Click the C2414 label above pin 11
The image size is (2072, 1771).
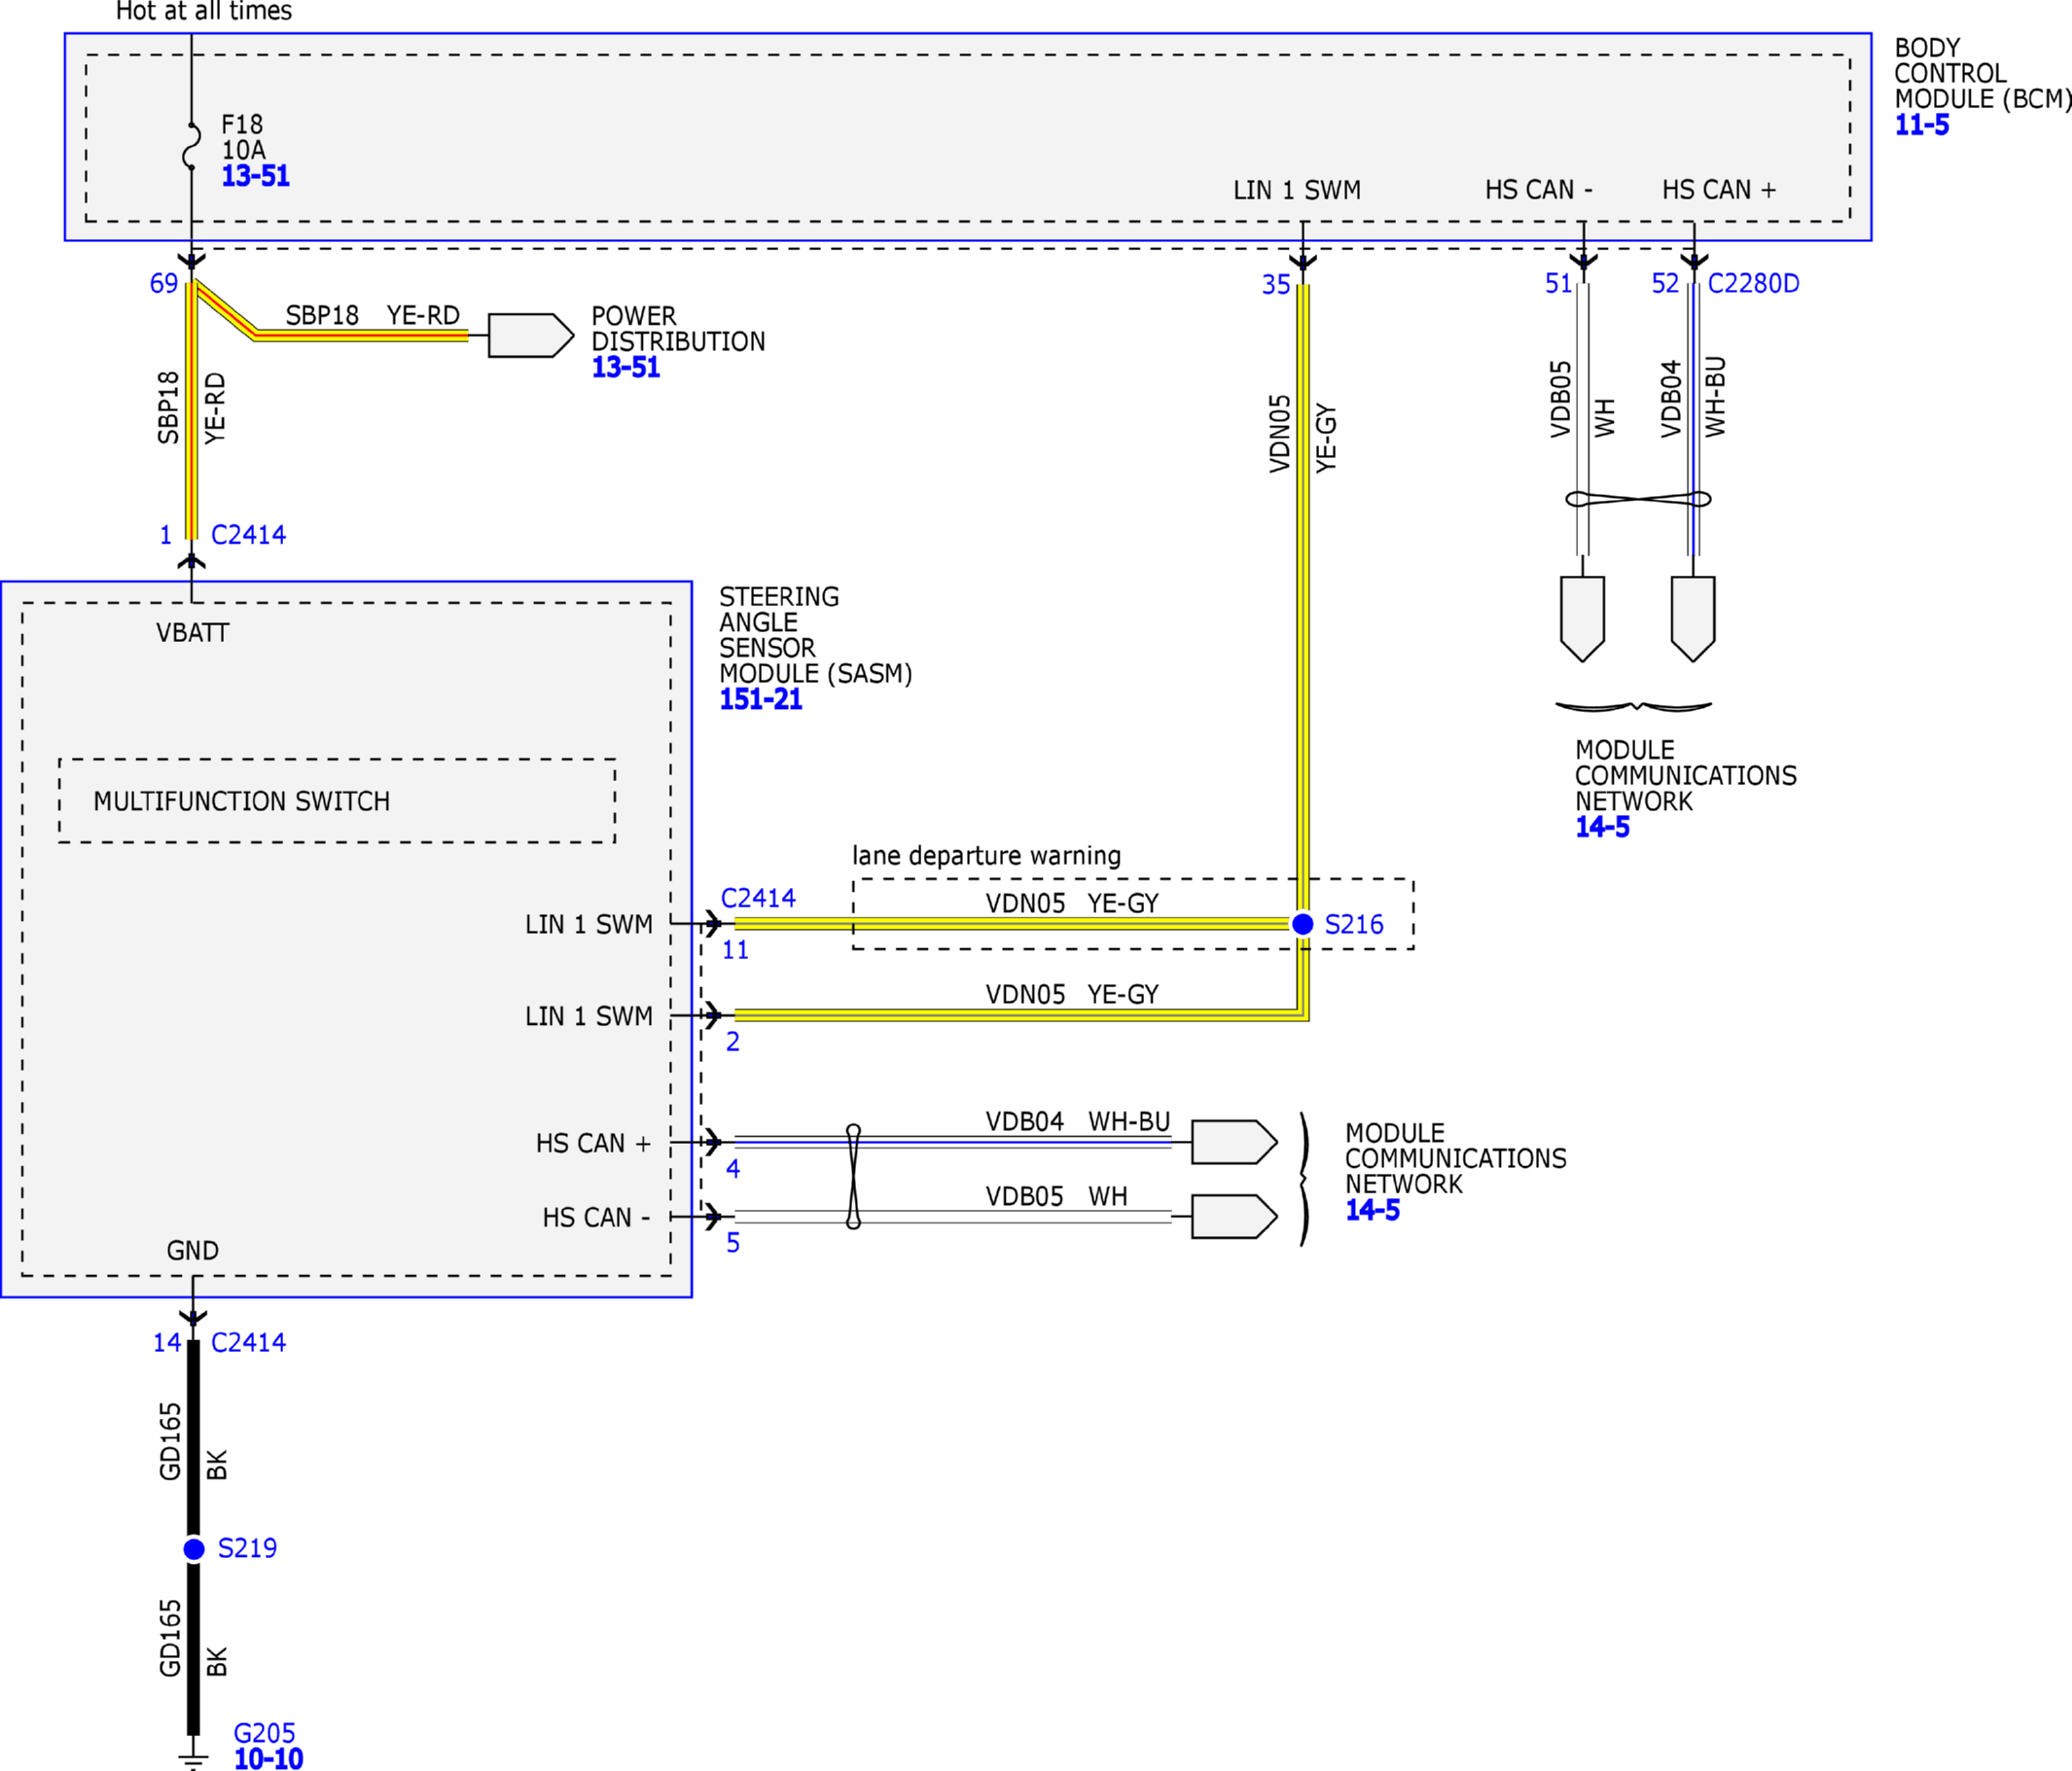(x=758, y=898)
